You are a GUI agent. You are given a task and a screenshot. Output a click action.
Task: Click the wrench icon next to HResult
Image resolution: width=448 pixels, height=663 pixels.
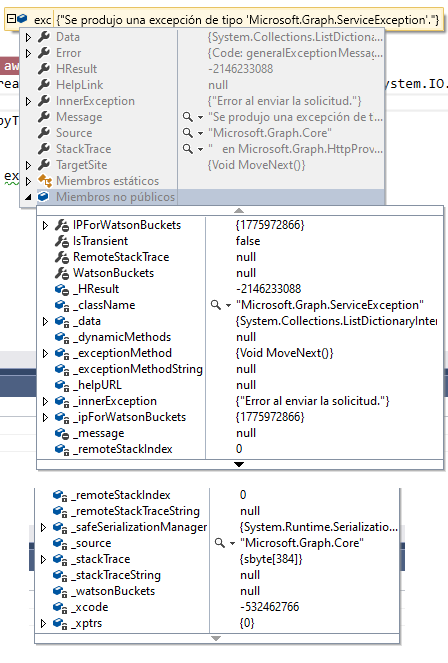(44, 69)
